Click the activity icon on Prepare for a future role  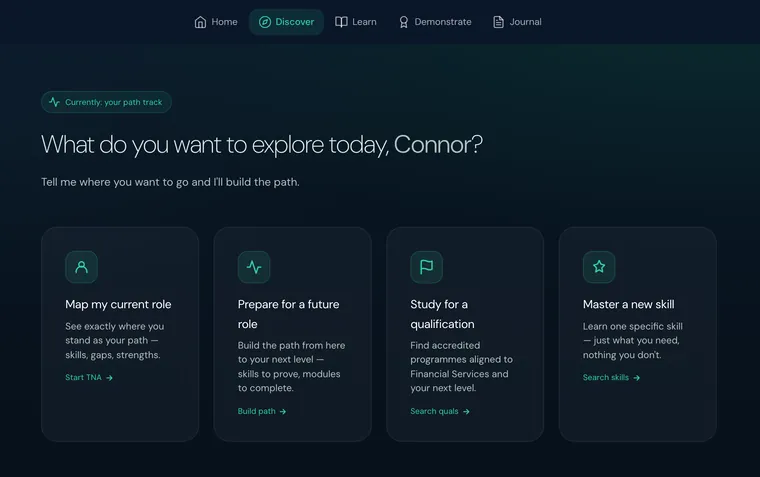point(254,267)
